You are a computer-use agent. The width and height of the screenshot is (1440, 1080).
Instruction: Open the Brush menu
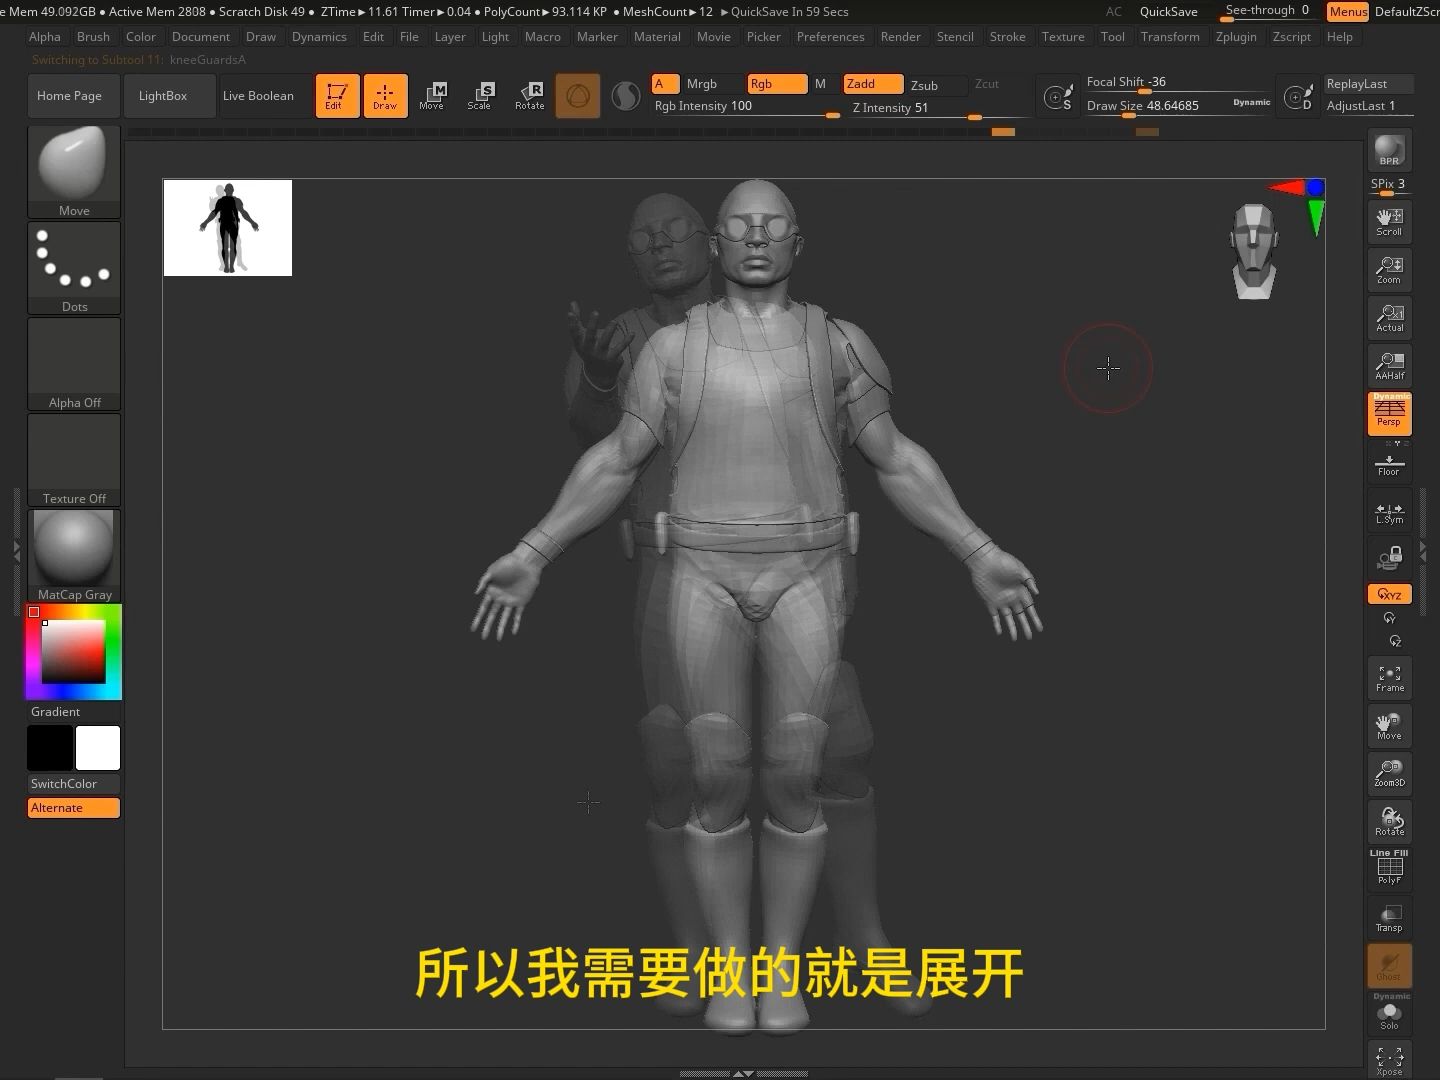93,37
